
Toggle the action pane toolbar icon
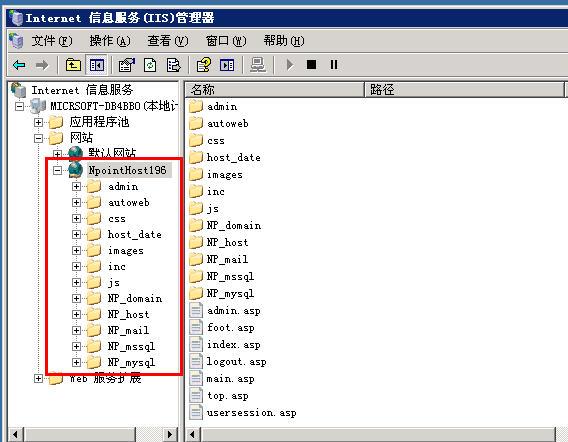pyautogui.click(x=227, y=65)
